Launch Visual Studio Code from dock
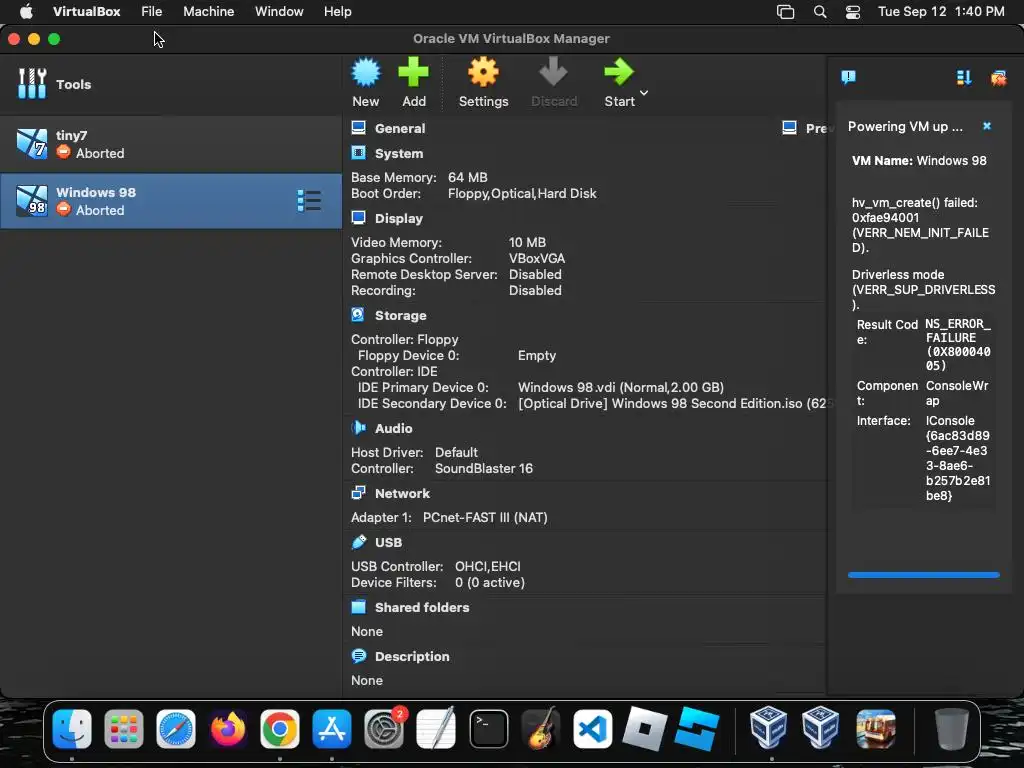The height and width of the screenshot is (768, 1024). click(593, 729)
